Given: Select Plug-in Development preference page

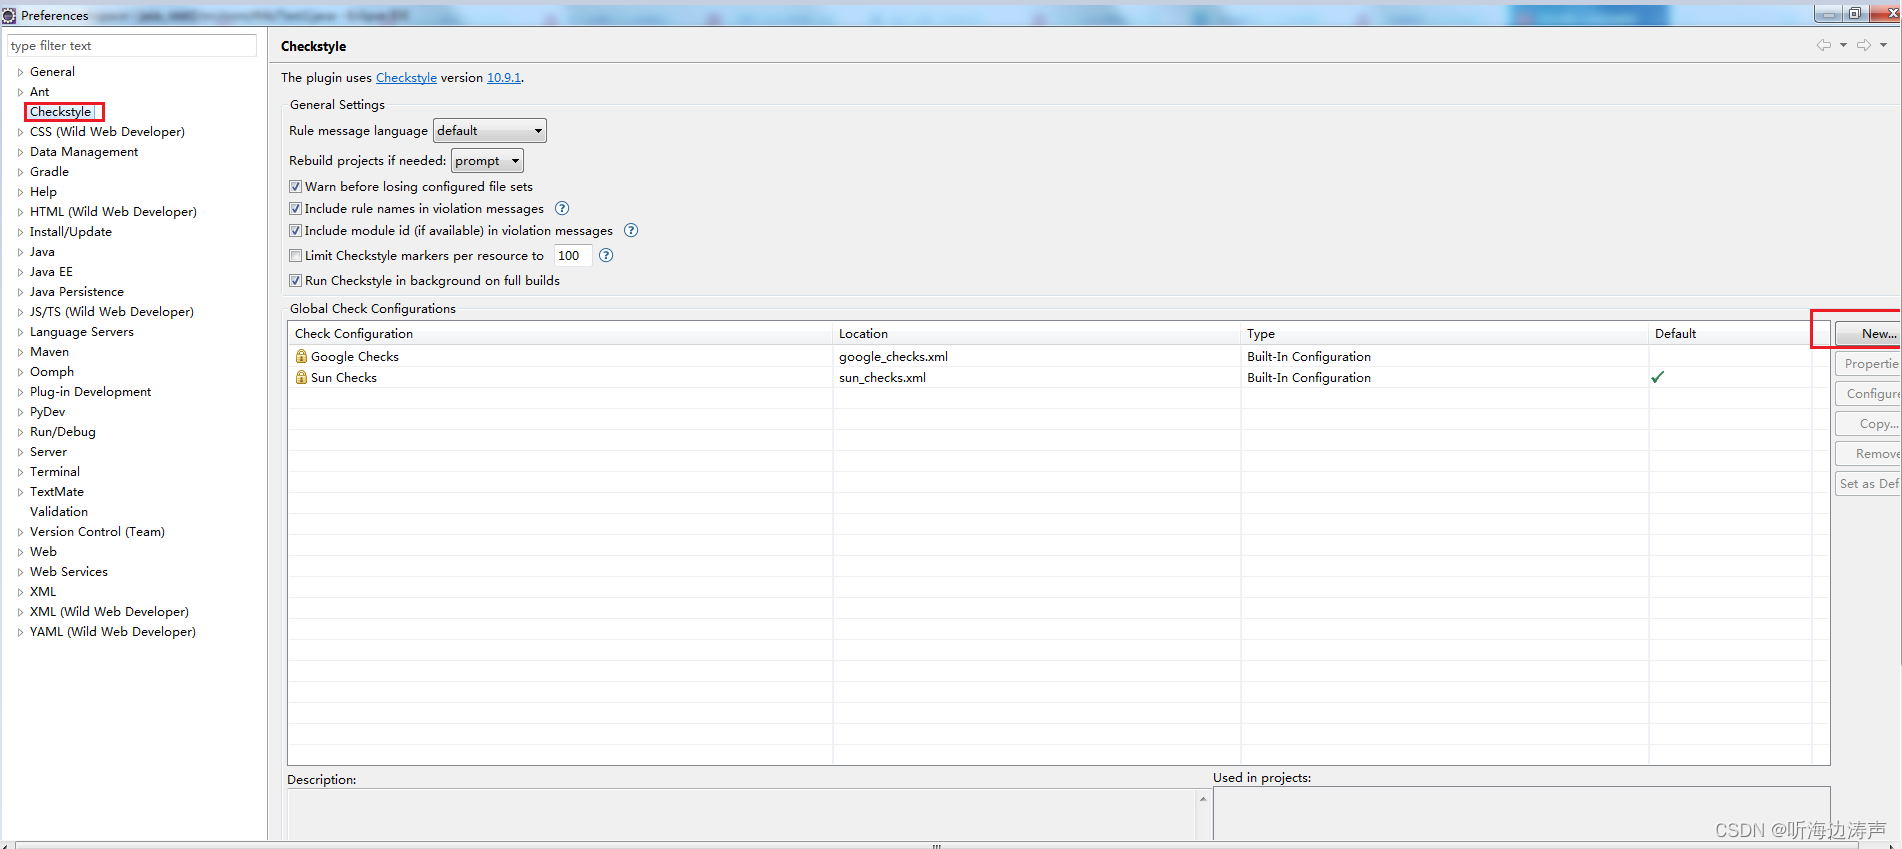Looking at the screenshot, I should click(90, 391).
